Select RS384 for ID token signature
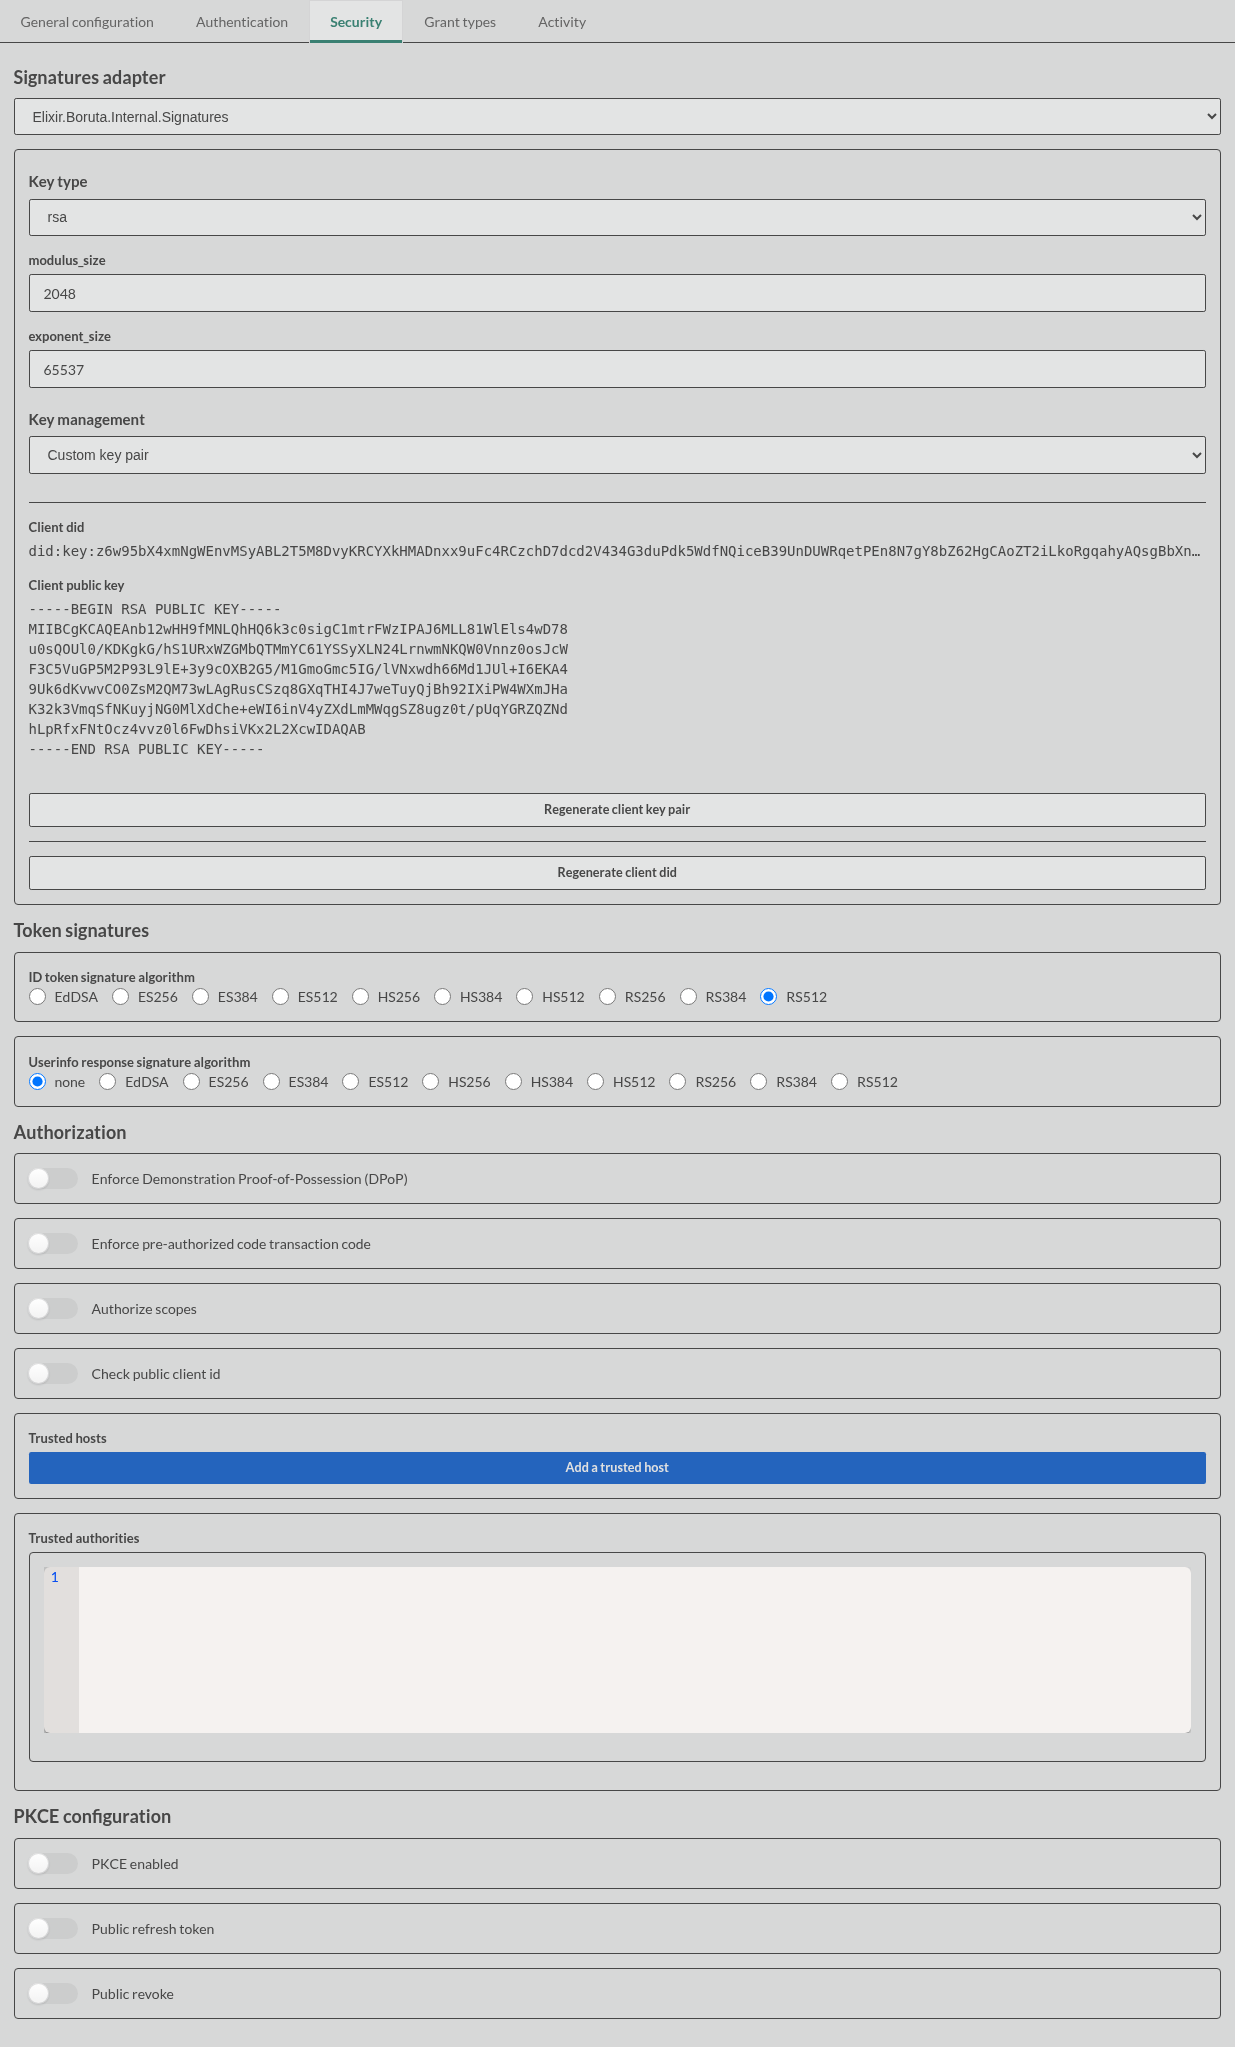Screen dimensions: 1235x2047 689,997
